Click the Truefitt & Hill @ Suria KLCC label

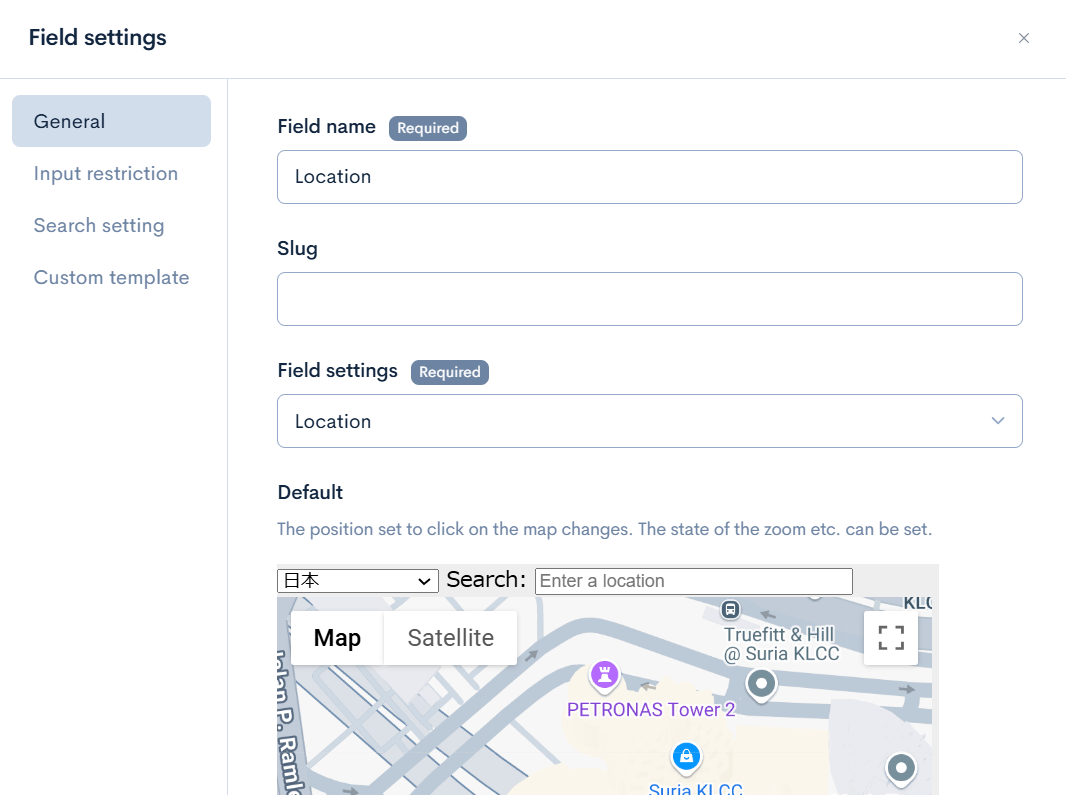[781, 645]
